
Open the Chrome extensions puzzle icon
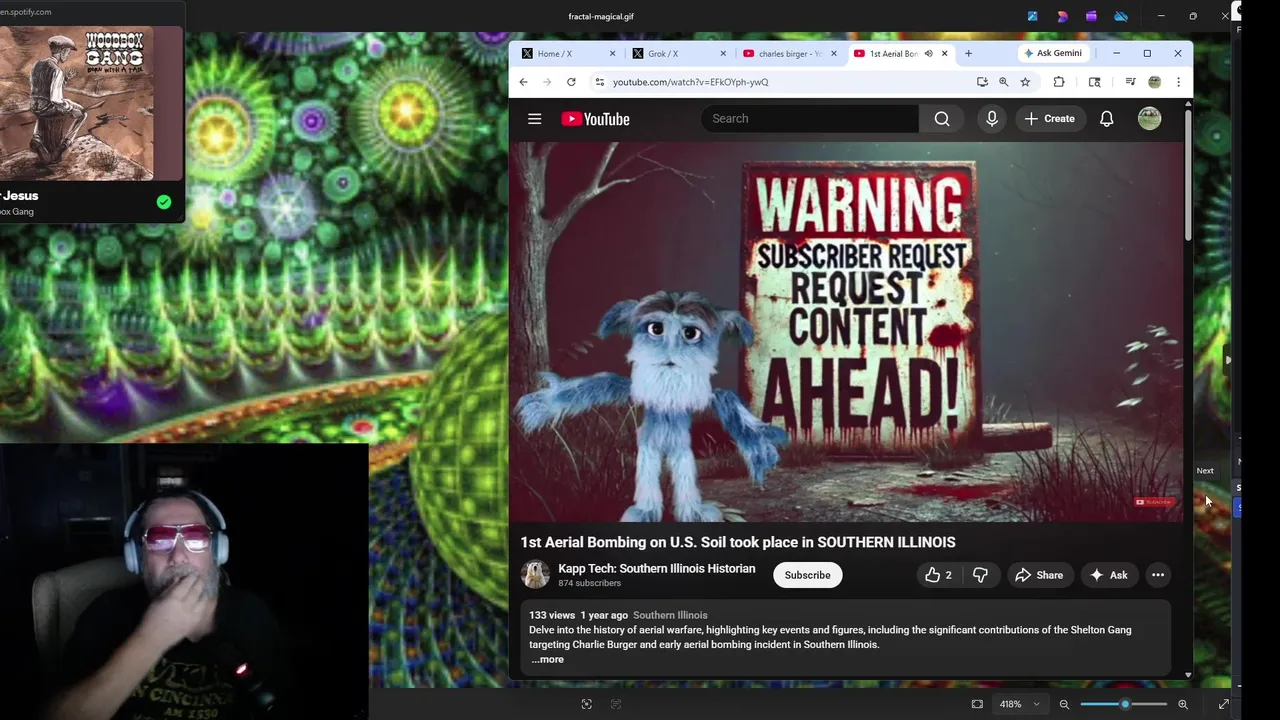[x=1059, y=82]
